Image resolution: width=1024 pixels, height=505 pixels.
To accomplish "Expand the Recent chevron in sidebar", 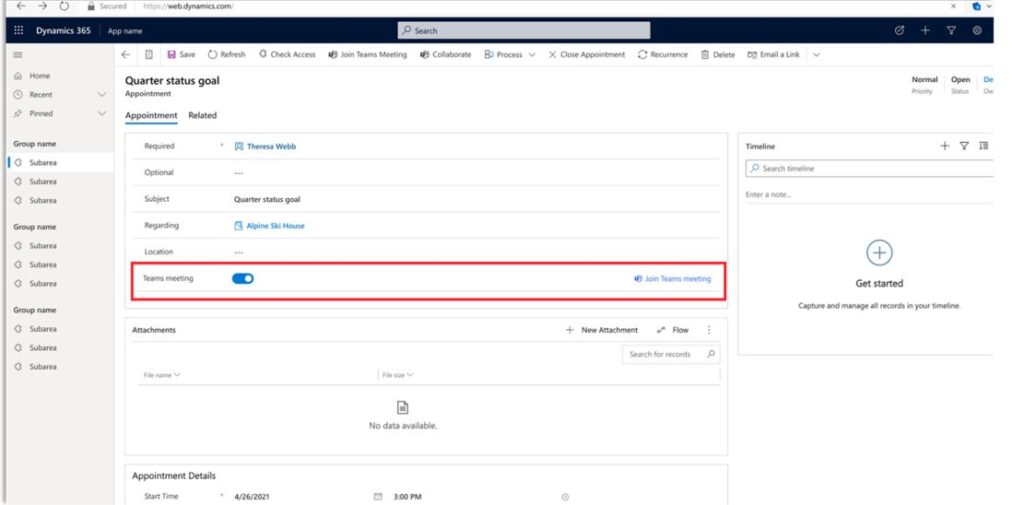I will tap(101, 95).
